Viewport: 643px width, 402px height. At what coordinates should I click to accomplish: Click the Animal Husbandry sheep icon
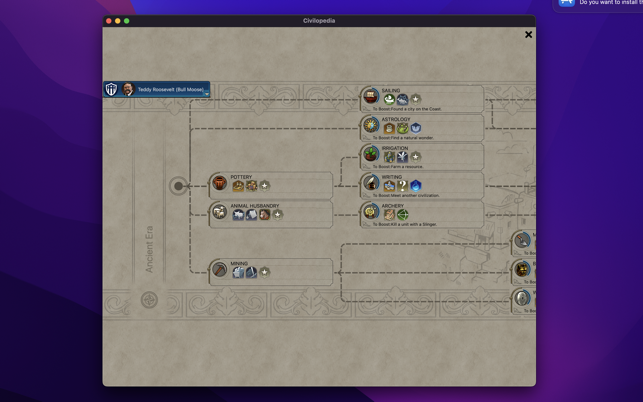(x=219, y=212)
